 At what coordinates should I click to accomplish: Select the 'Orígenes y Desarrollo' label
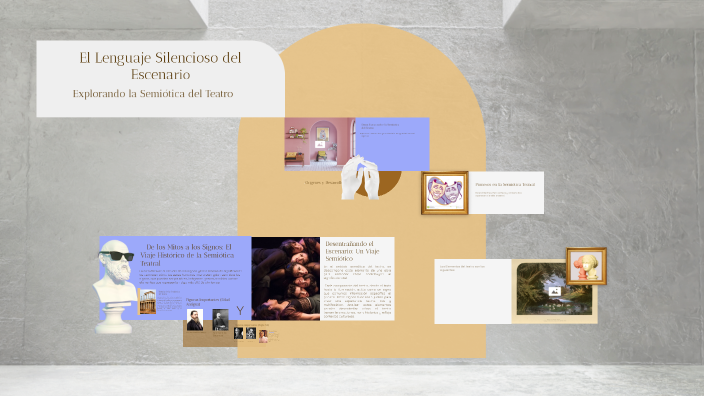pyautogui.click(x=323, y=183)
